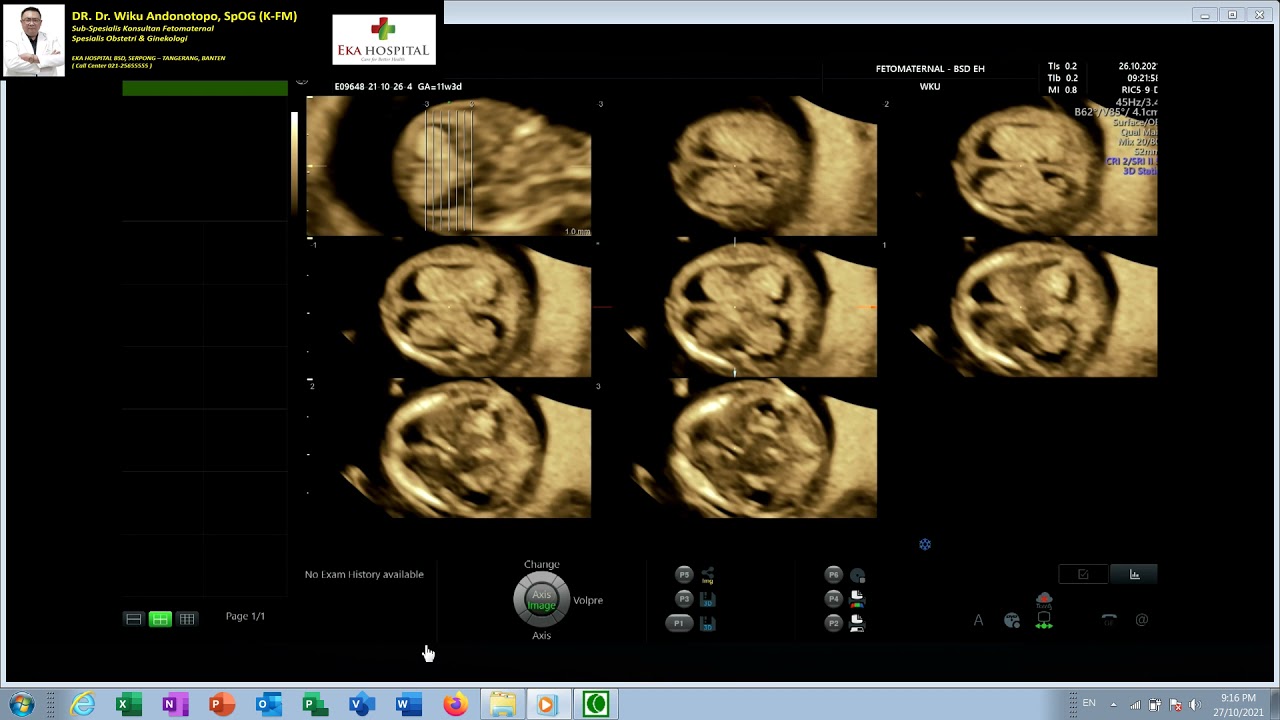Open Outlook from the taskbar
The height and width of the screenshot is (720, 1280).
pyautogui.click(x=268, y=705)
